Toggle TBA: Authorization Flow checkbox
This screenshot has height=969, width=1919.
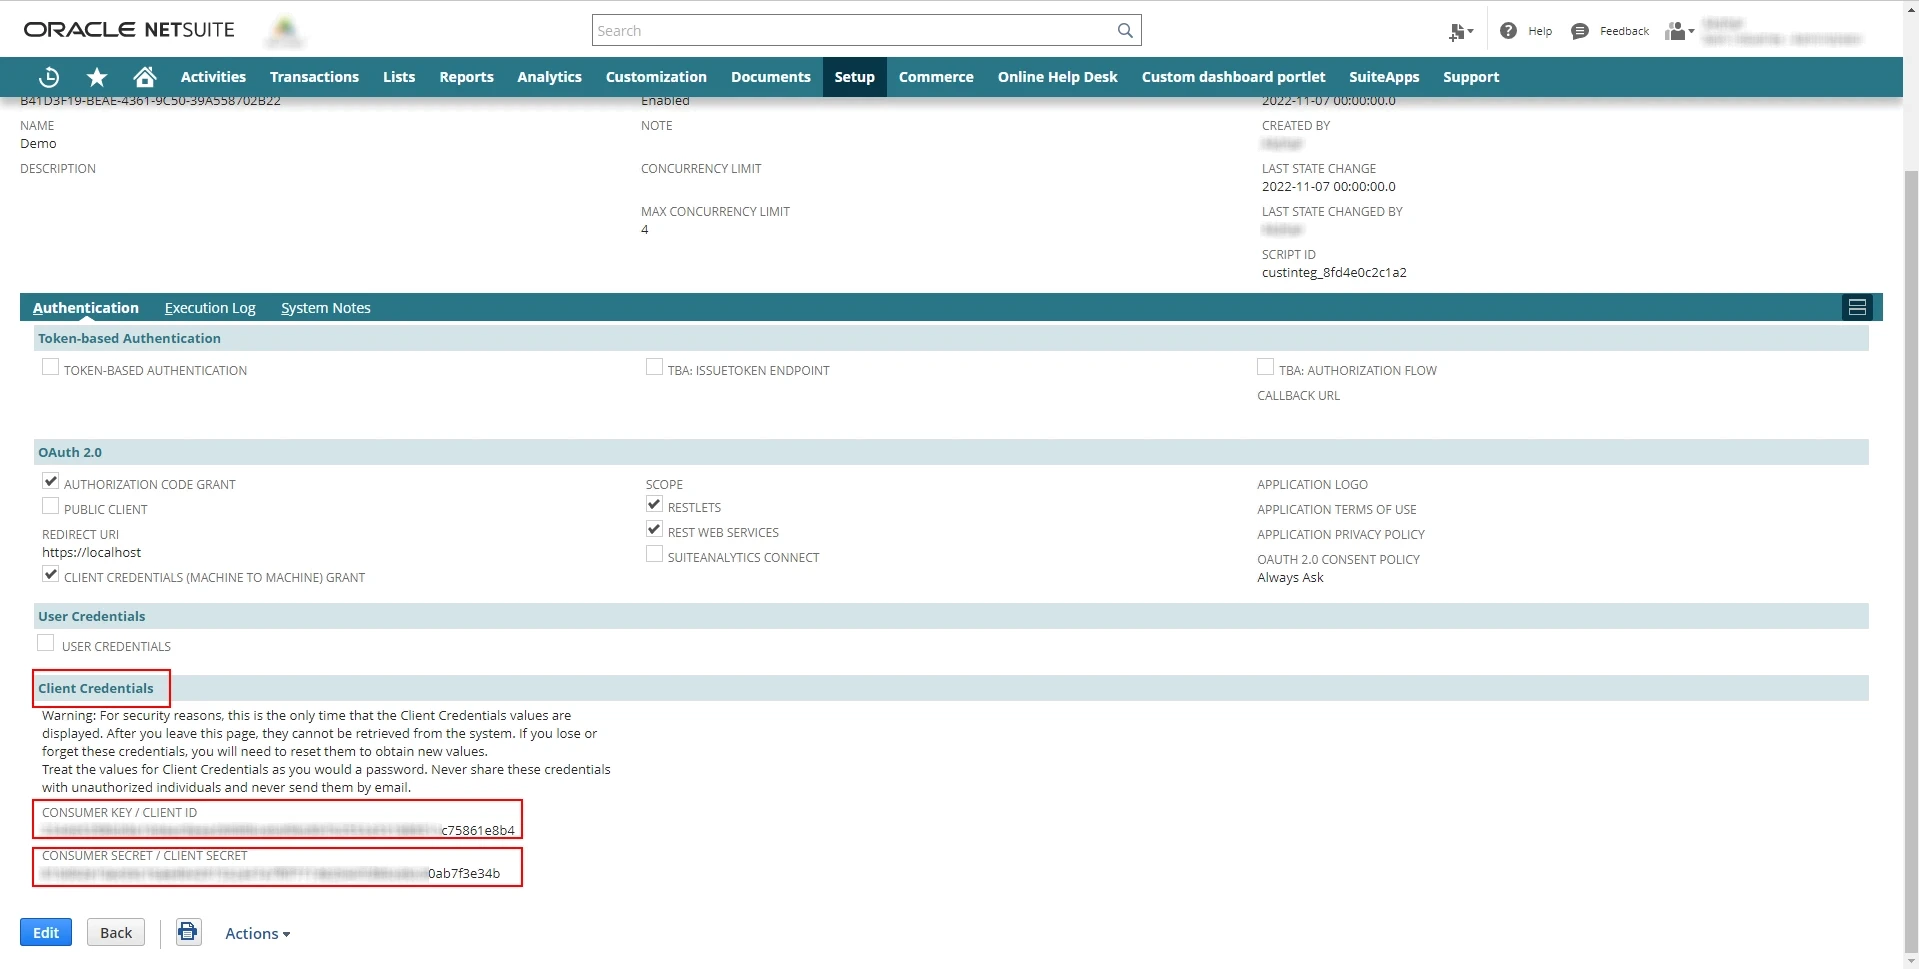pyautogui.click(x=1265, y=367)
